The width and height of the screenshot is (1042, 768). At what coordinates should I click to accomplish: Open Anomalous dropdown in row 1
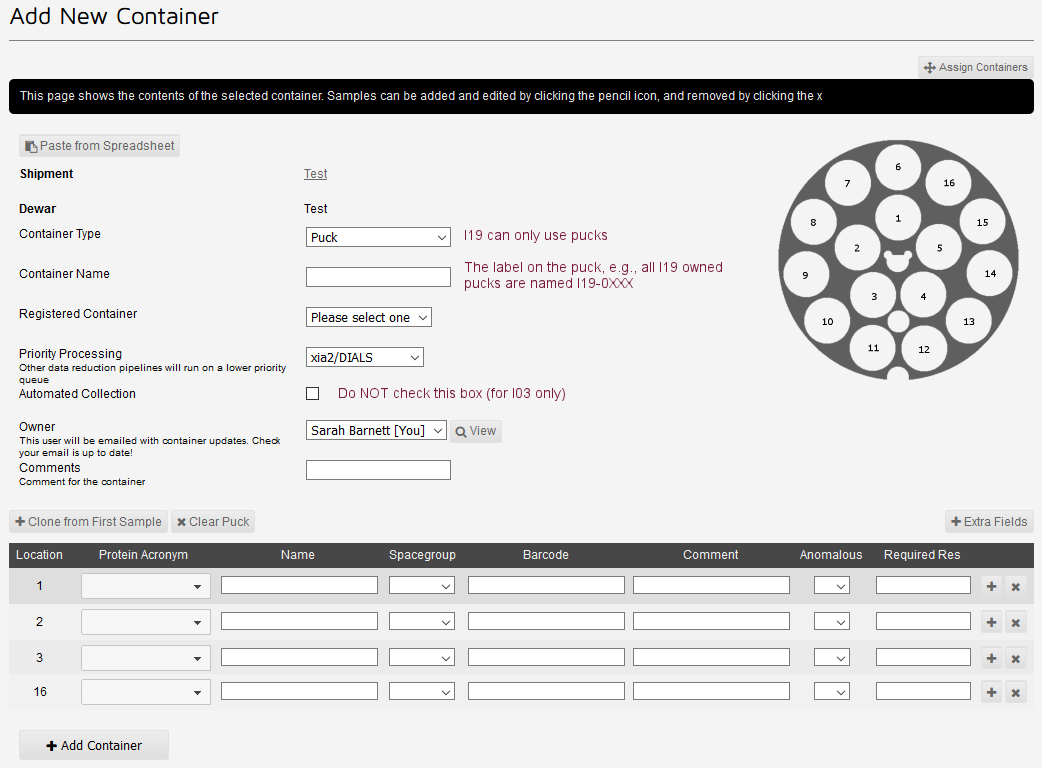pos(832,585)
